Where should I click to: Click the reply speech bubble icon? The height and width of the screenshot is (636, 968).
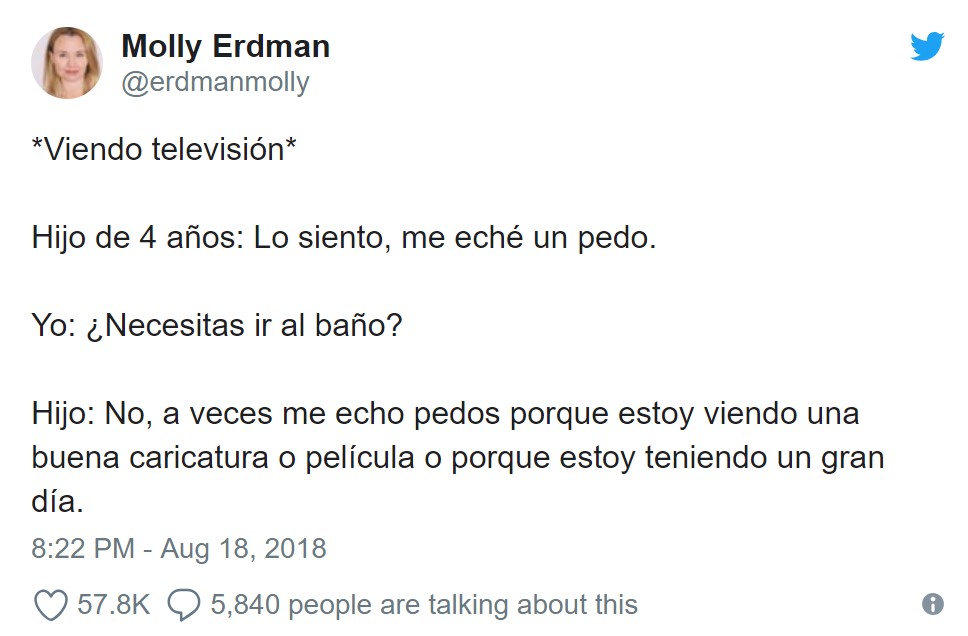pyautogui.click(x=184, y=605)
